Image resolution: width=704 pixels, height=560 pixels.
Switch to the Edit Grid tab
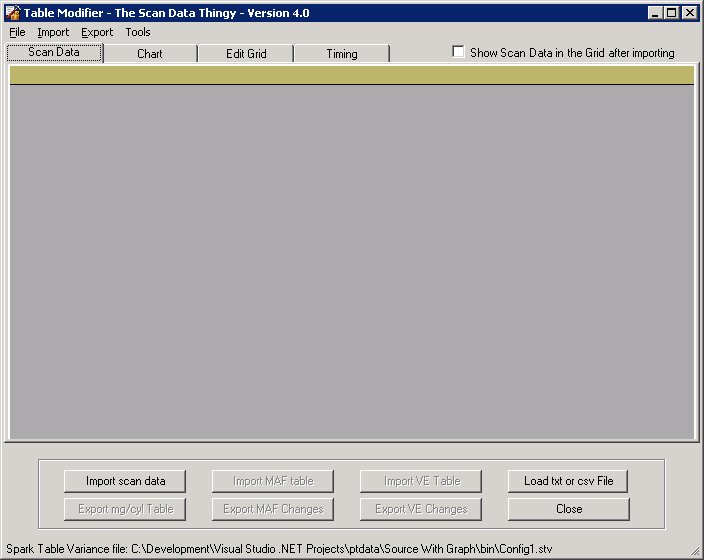246,54
